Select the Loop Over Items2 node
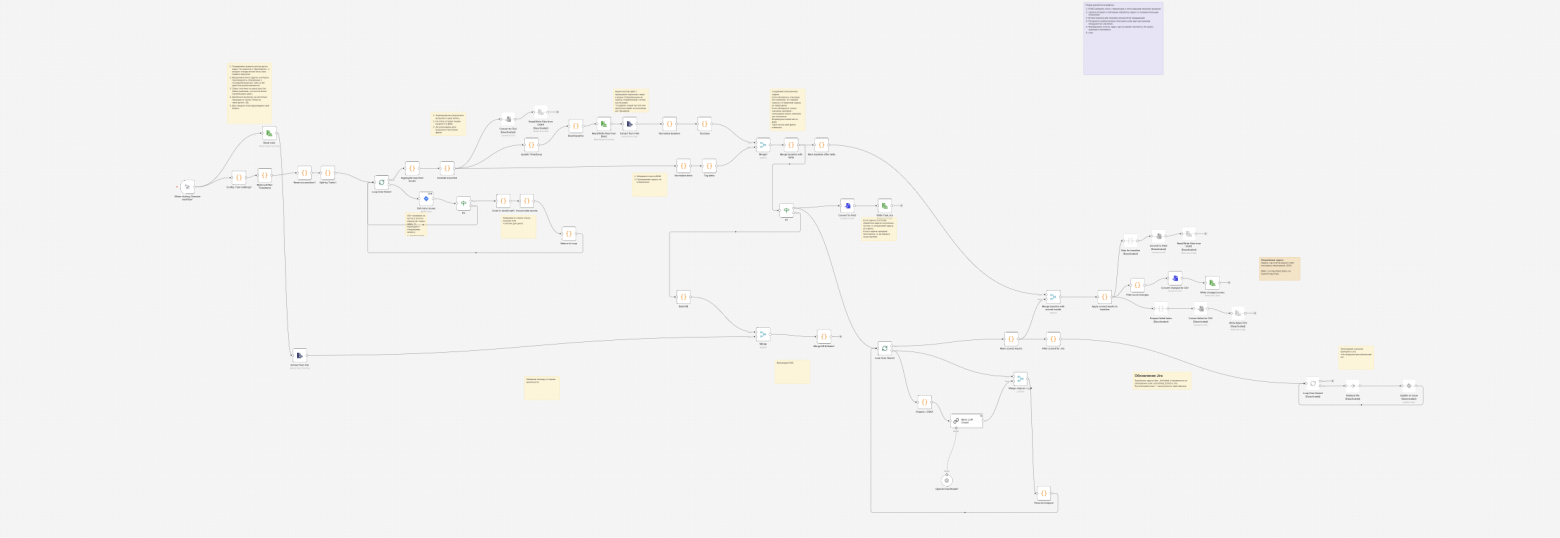The width and height of the screenshot is (1560, 538). point(884,347)
